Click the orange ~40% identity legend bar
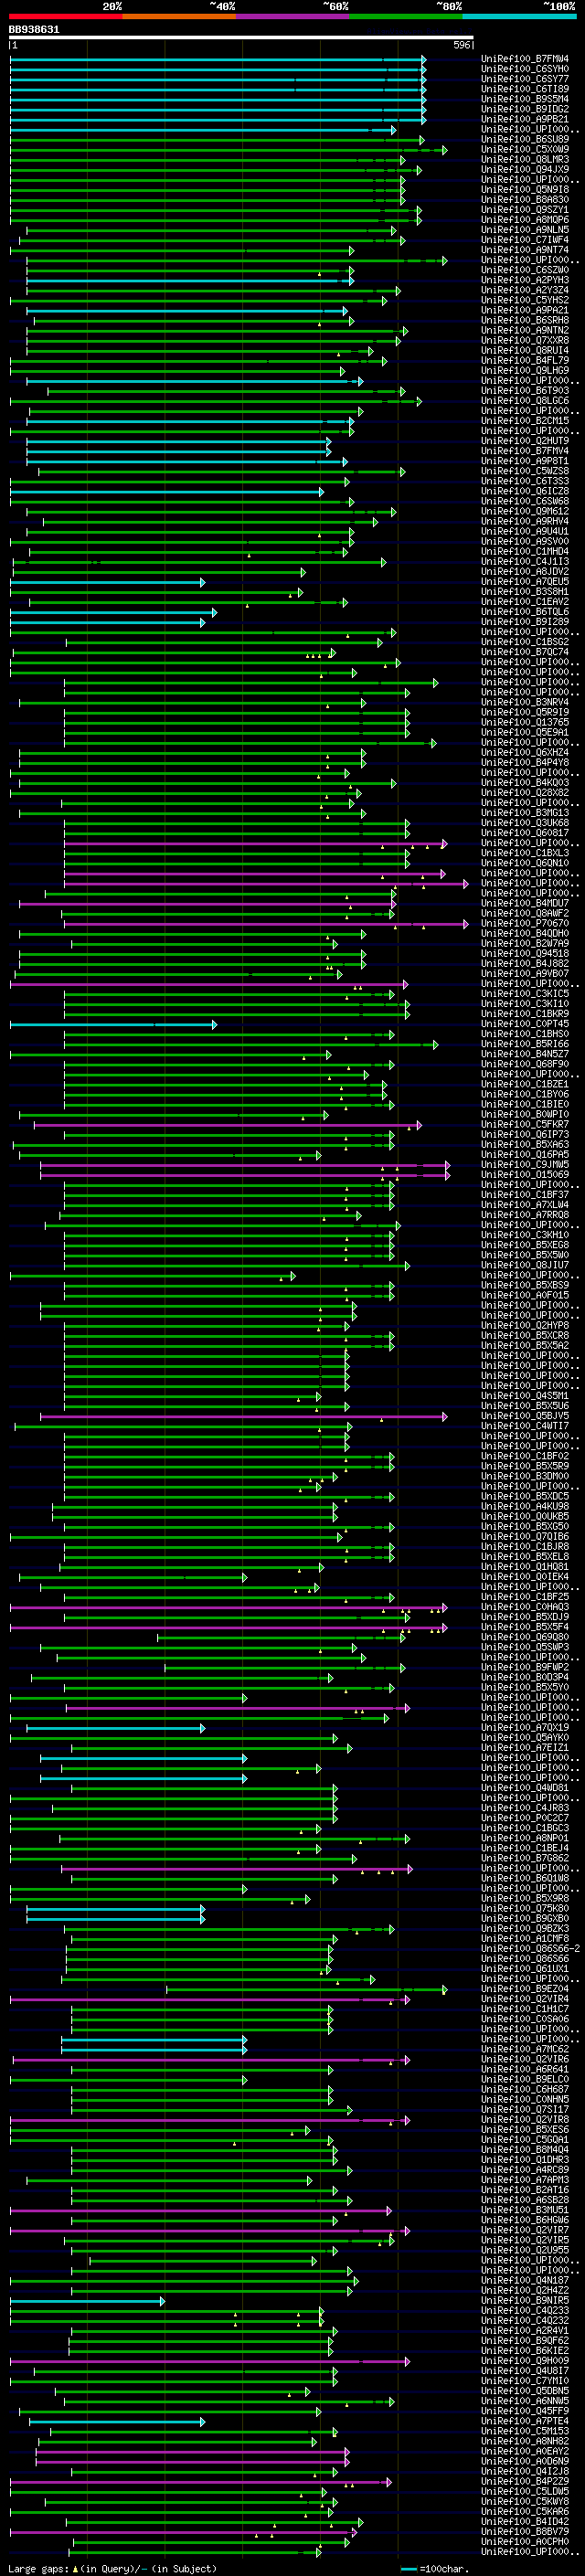This screenshot has height=2576, width=585. pyautogui.click(x=179, y=16)
